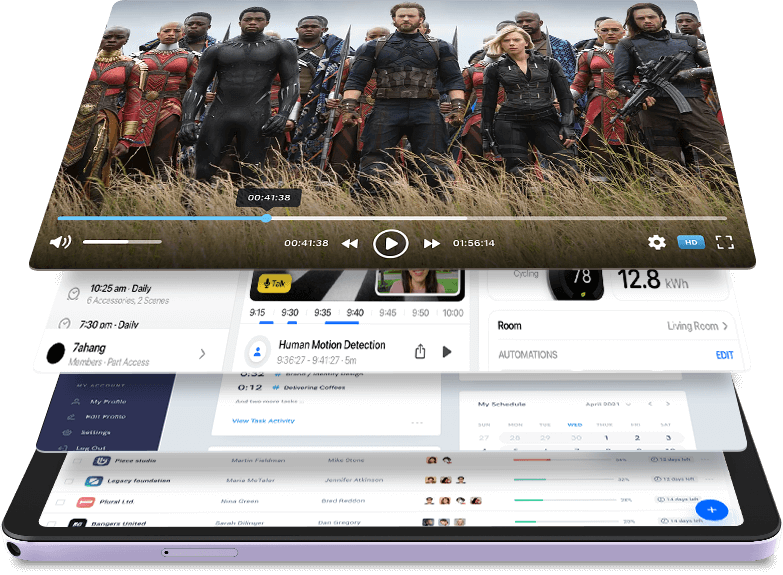Click the Legacy foundation logo icon
Image resolution: width=783 pixels, height=575 pixels.
point(94,481)
